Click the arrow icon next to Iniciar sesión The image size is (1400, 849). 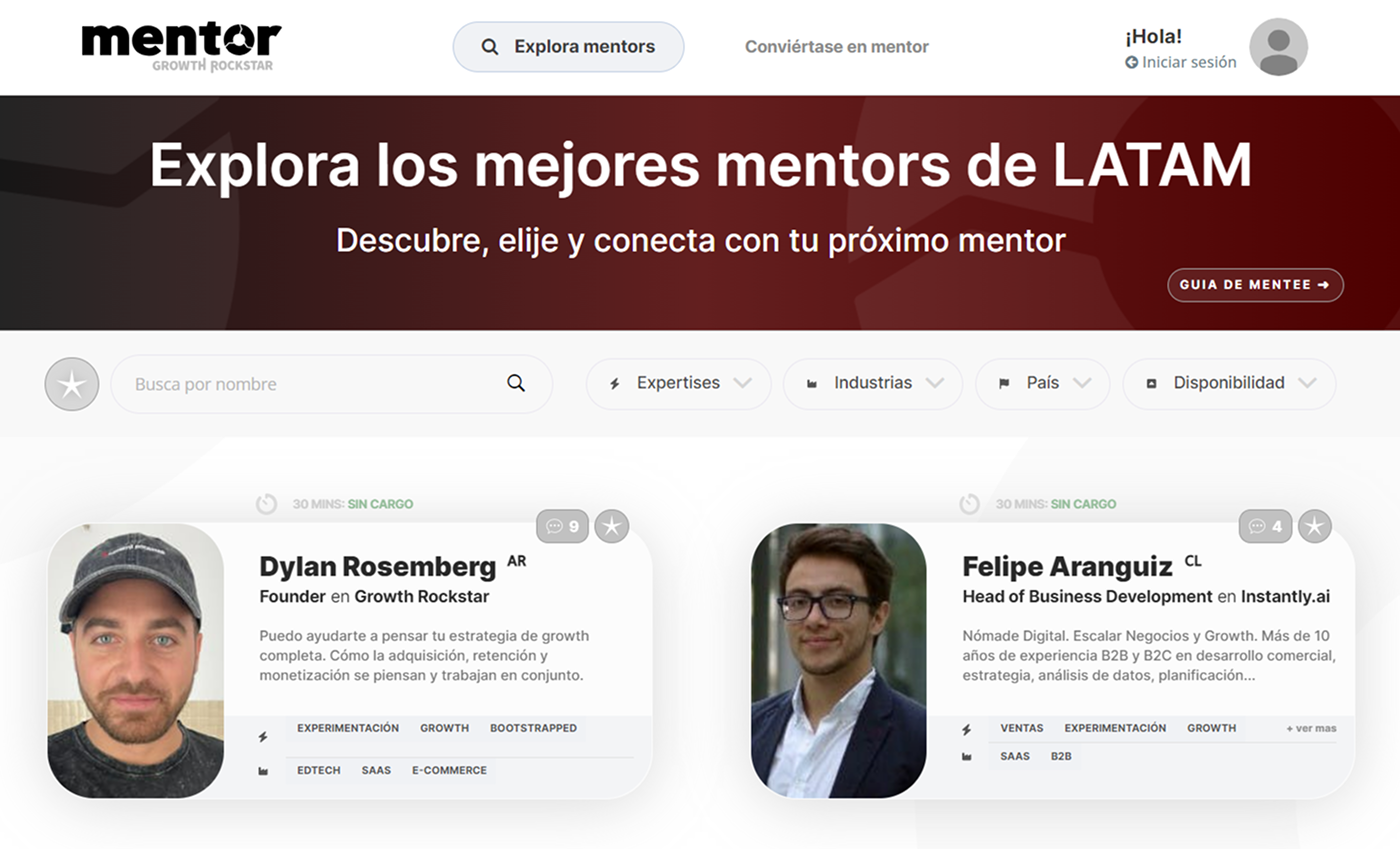point(1131,62)
